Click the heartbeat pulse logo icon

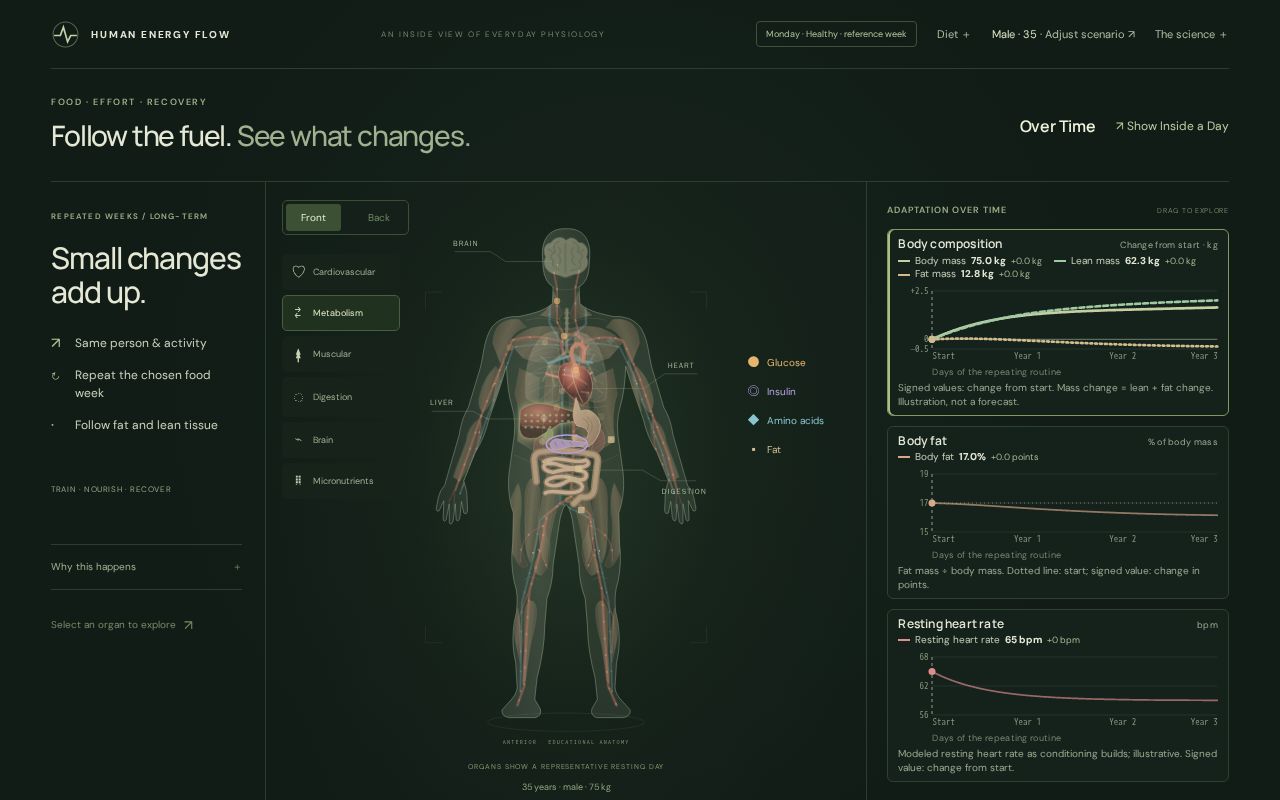click(x=65, y=34)
